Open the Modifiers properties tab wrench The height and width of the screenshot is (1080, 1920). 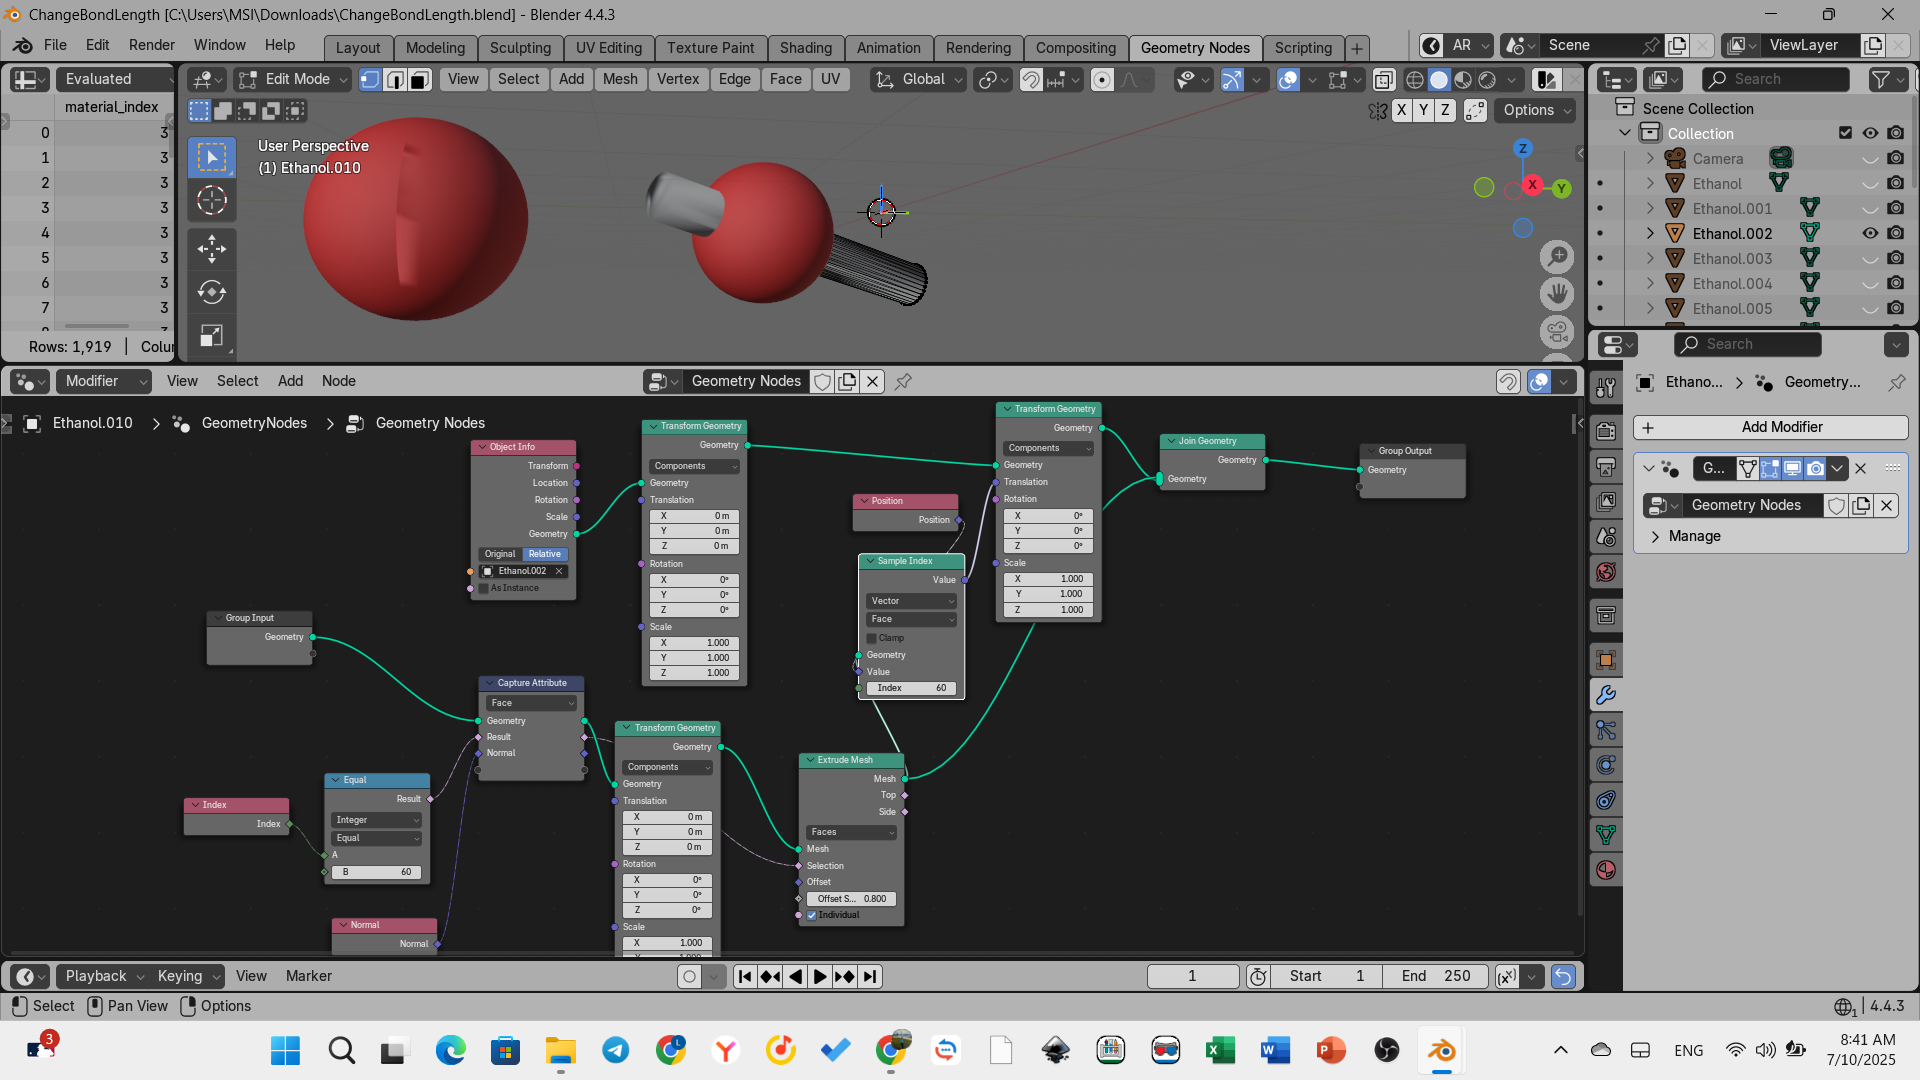1606,695
